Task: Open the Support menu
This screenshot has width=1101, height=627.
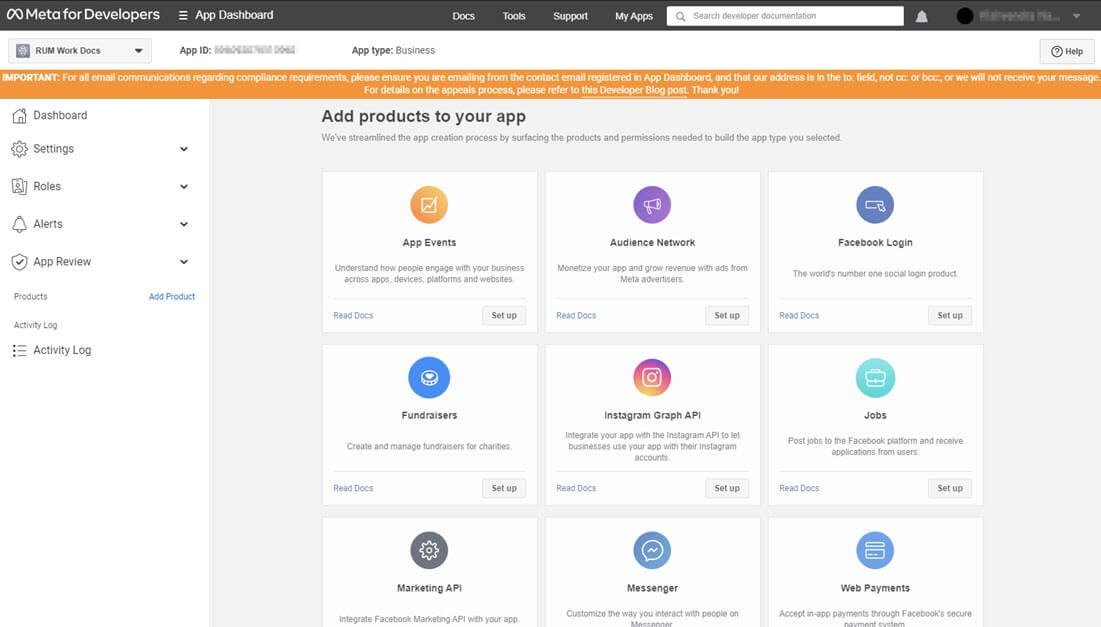Action: click(570, 15)
